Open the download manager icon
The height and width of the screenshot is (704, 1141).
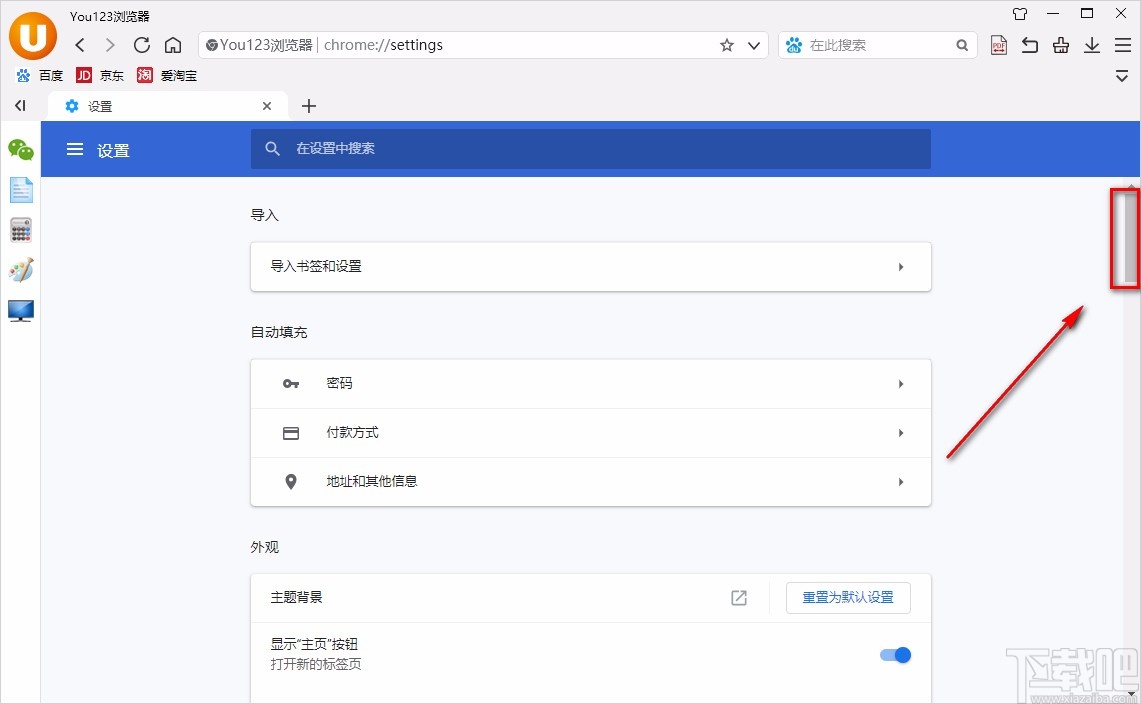1091,45
